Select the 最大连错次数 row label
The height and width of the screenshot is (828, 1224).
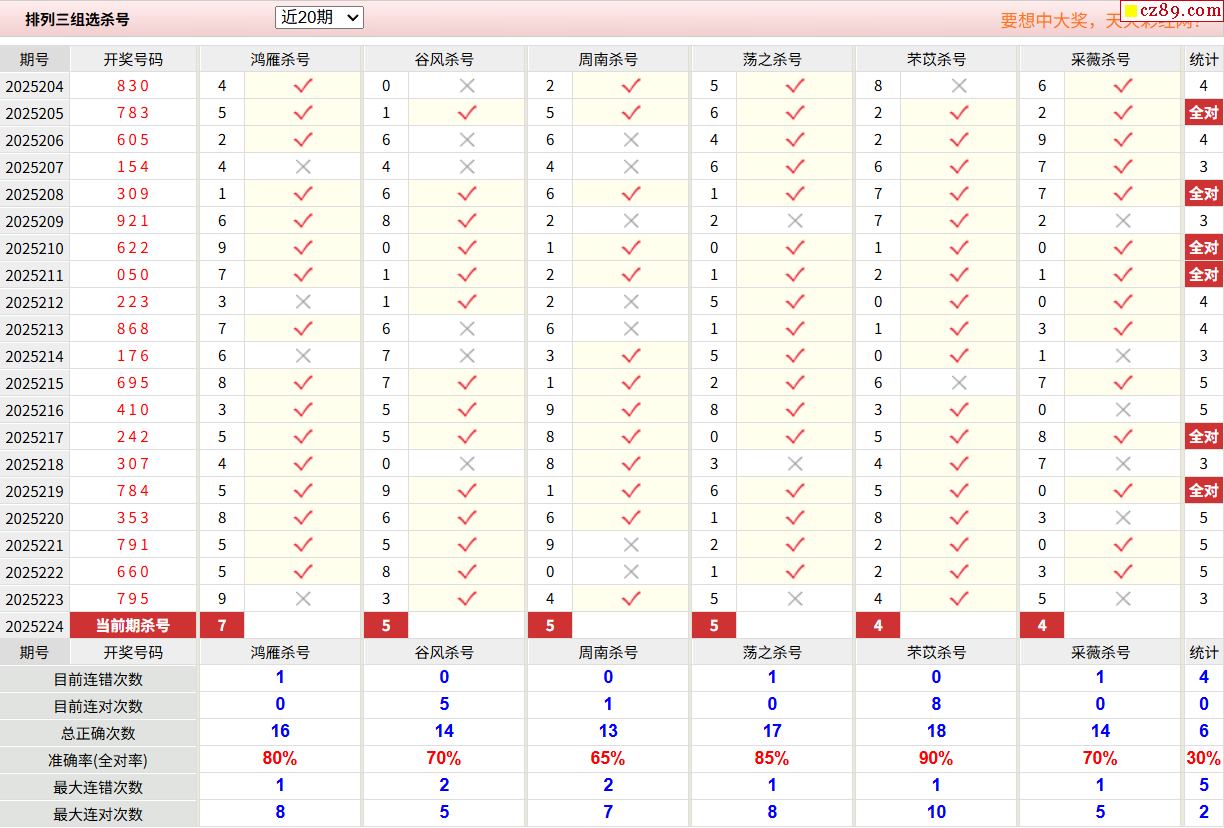click(98, 787)
